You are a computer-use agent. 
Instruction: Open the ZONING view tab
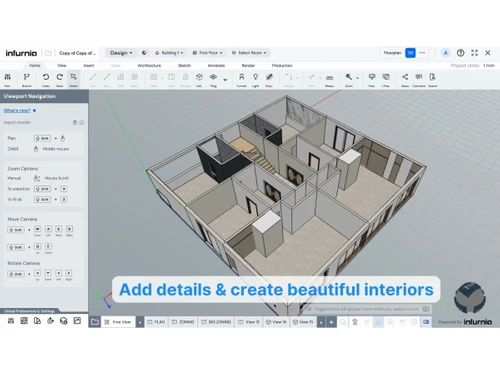point(183,322)
